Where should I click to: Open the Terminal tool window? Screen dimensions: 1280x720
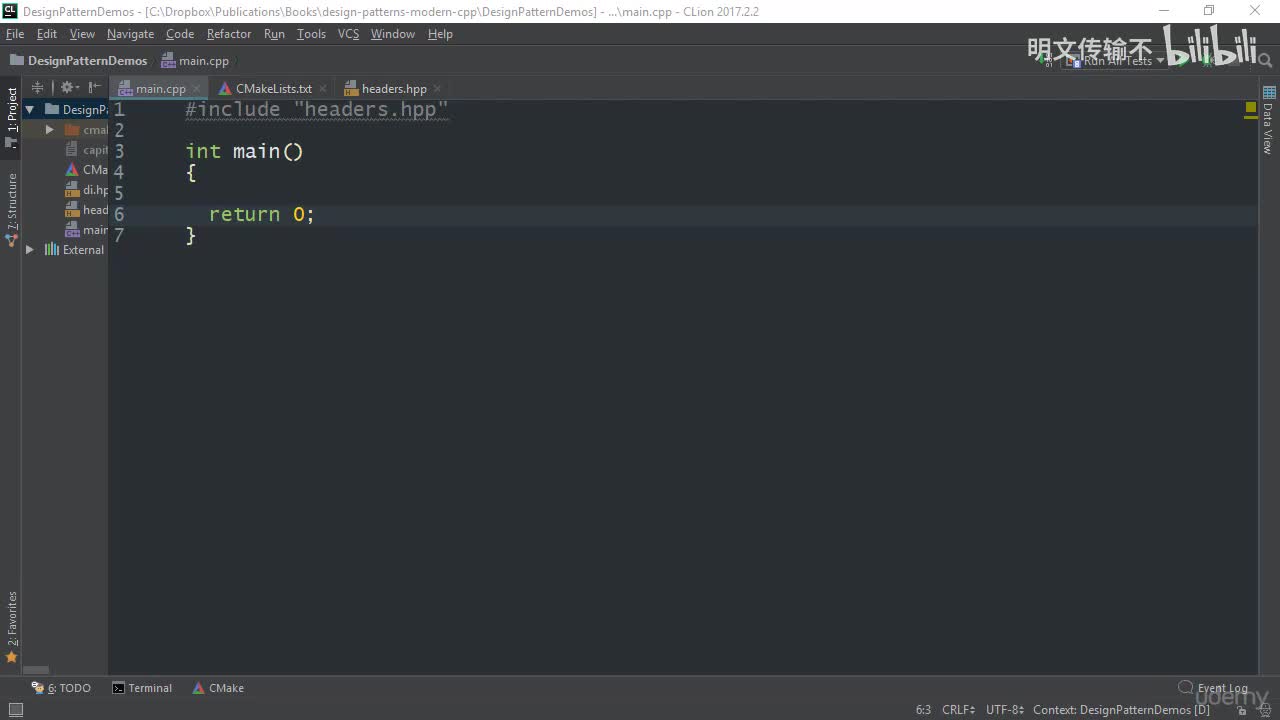142,688
